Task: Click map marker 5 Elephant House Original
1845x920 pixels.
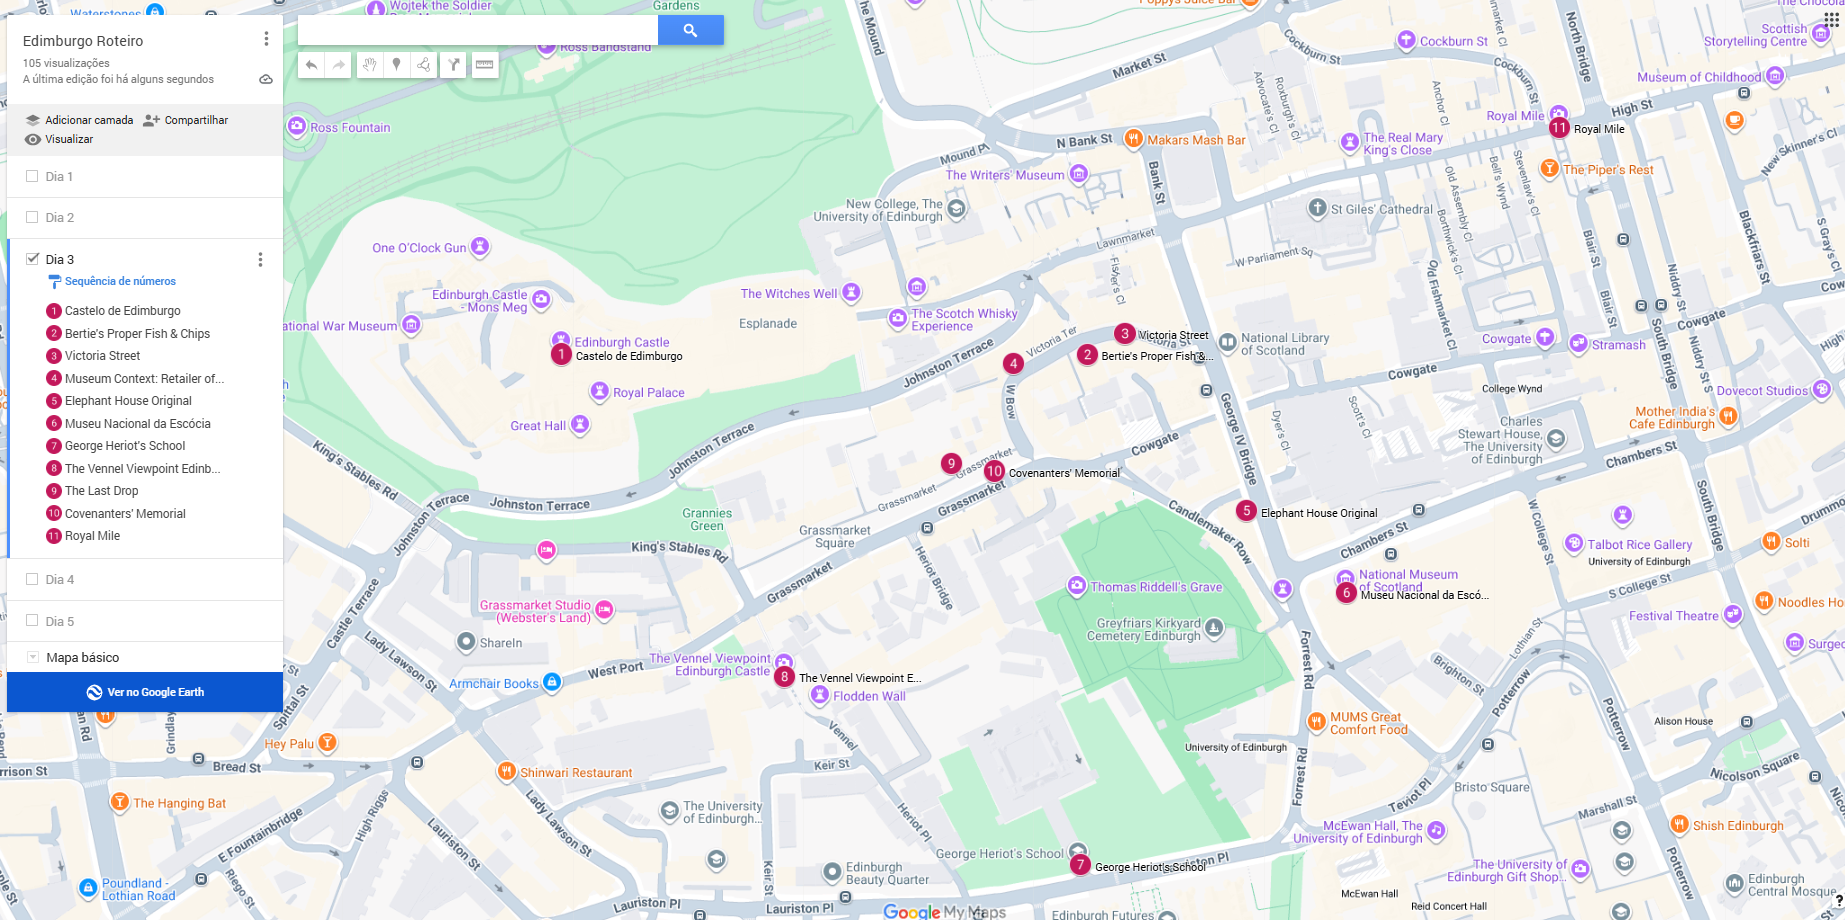Action: coord(1246,511)
